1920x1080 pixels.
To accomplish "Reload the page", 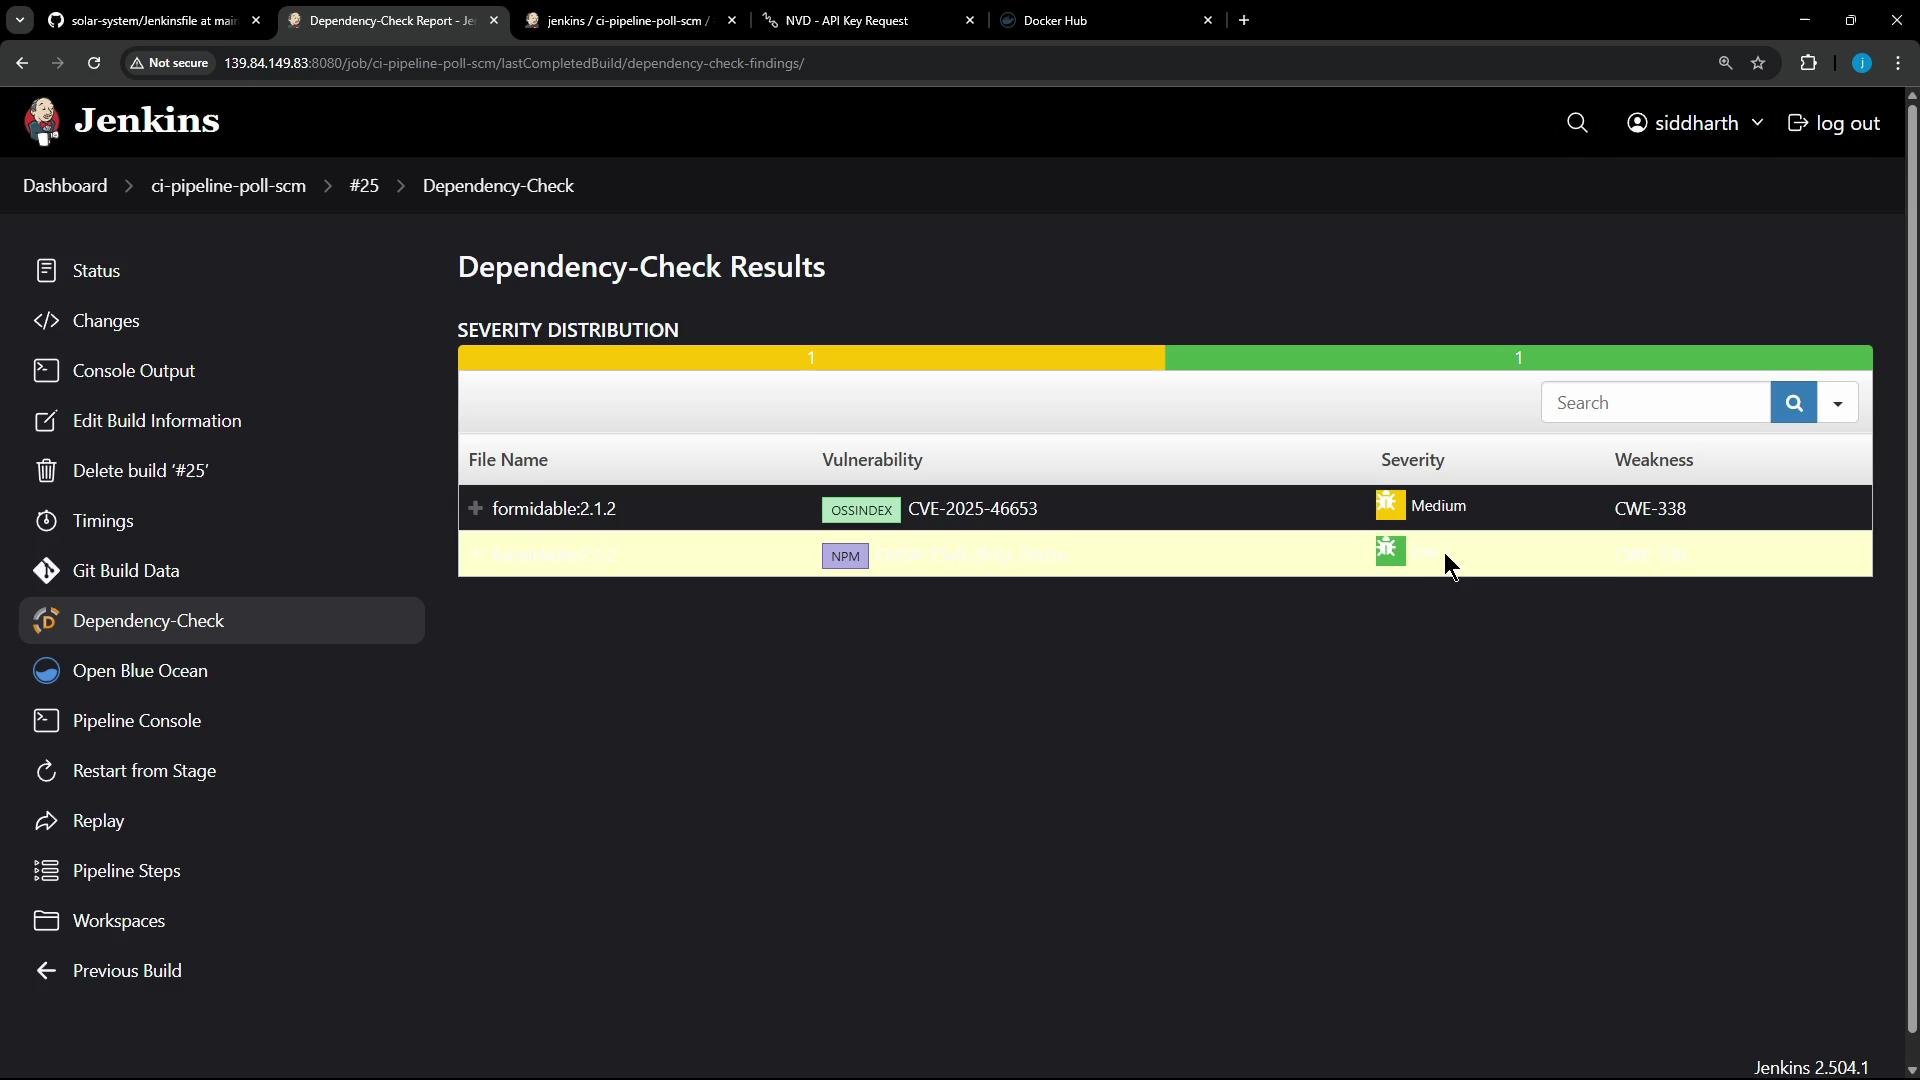I will pyautogui.click(x=94, y=63).
